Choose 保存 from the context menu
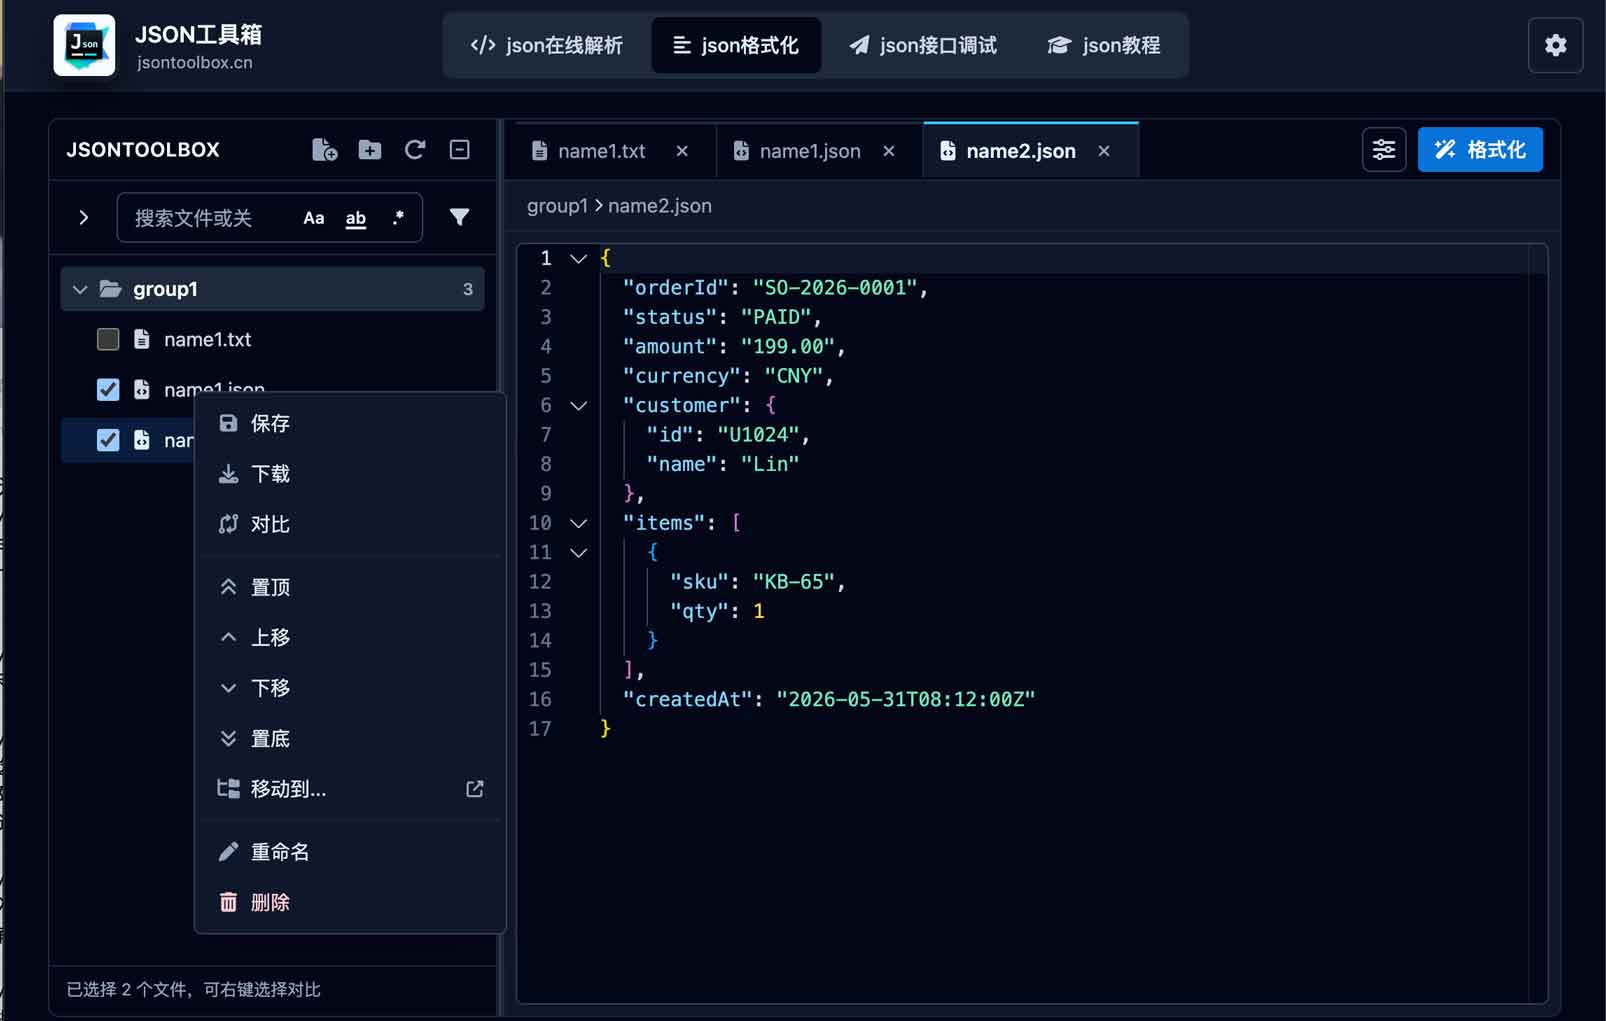The width and height of the screenshot is (1606, 1021). tap(350, 423)
